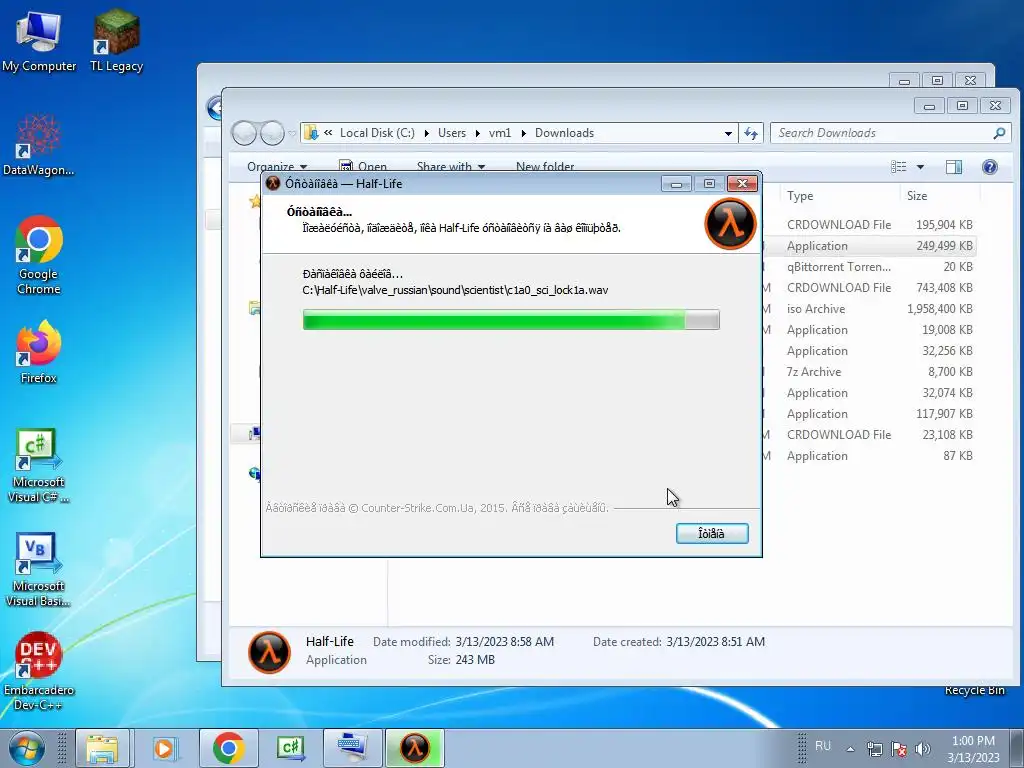
Task: Go back with Explorer back arrow
Action: point(244,133)
